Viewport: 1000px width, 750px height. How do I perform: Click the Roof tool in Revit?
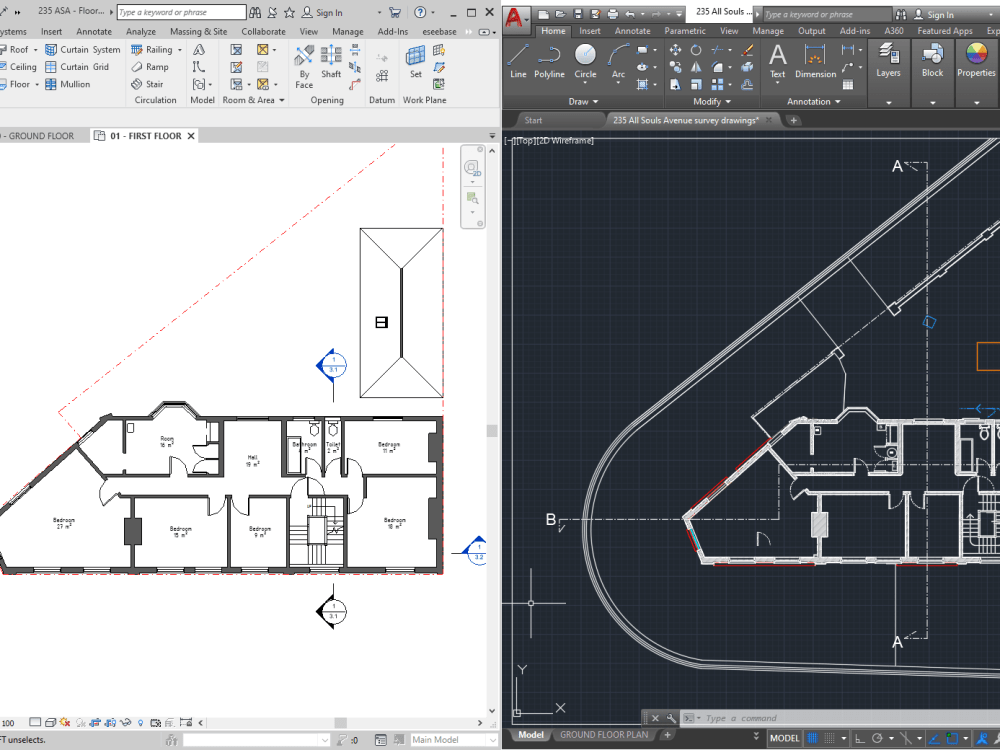click(x=15, y=49)
